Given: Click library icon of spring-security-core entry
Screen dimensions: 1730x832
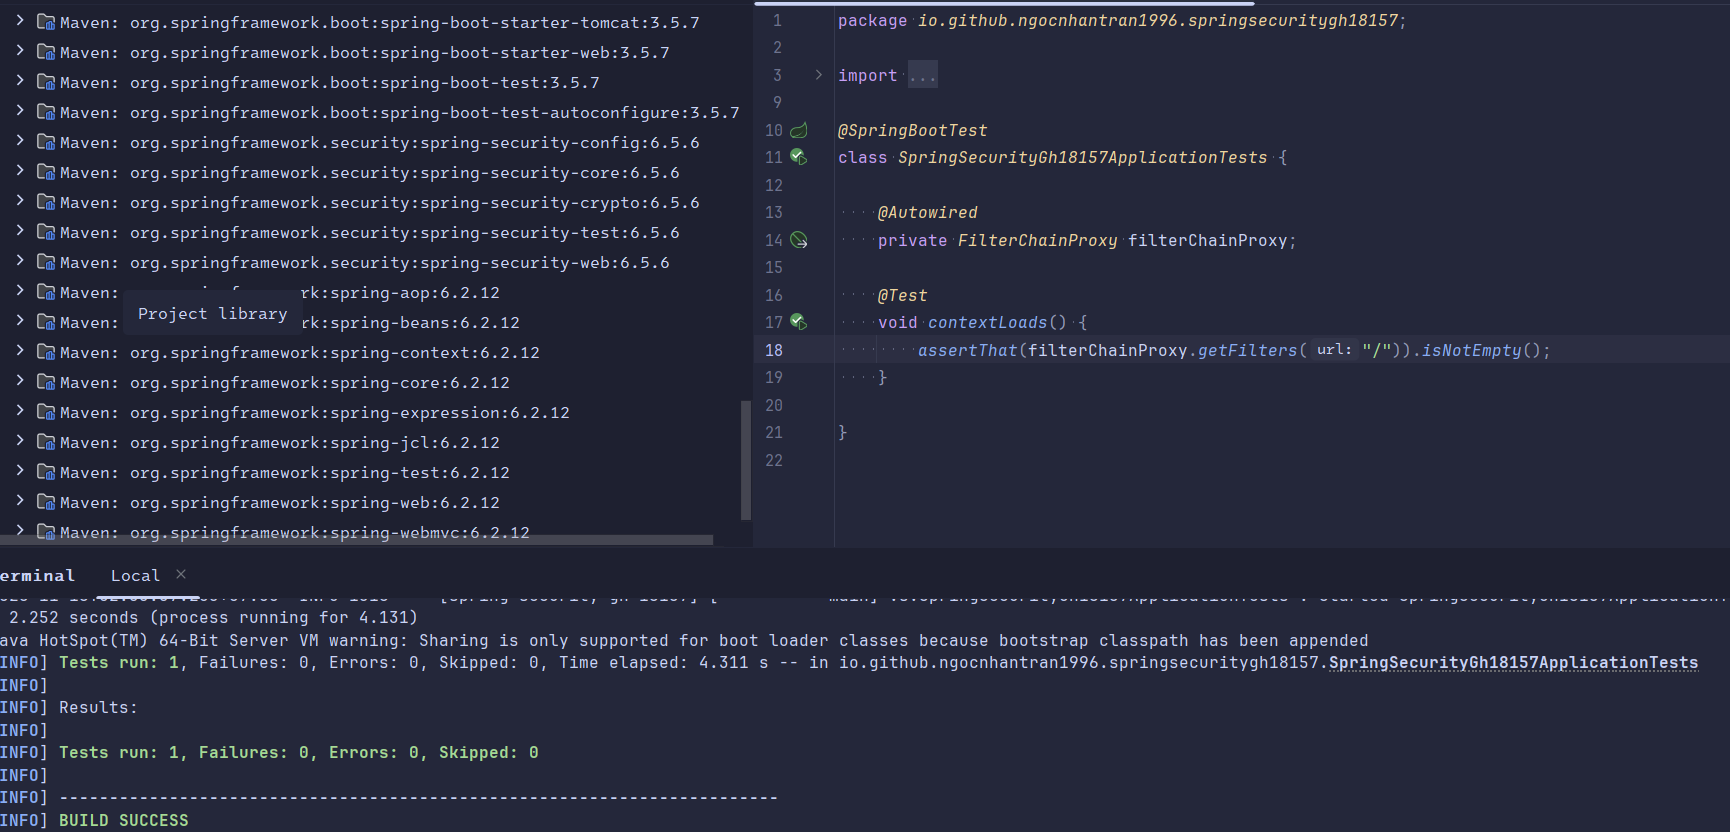Looking at the screenshot, I should click(x=46, y=172).
